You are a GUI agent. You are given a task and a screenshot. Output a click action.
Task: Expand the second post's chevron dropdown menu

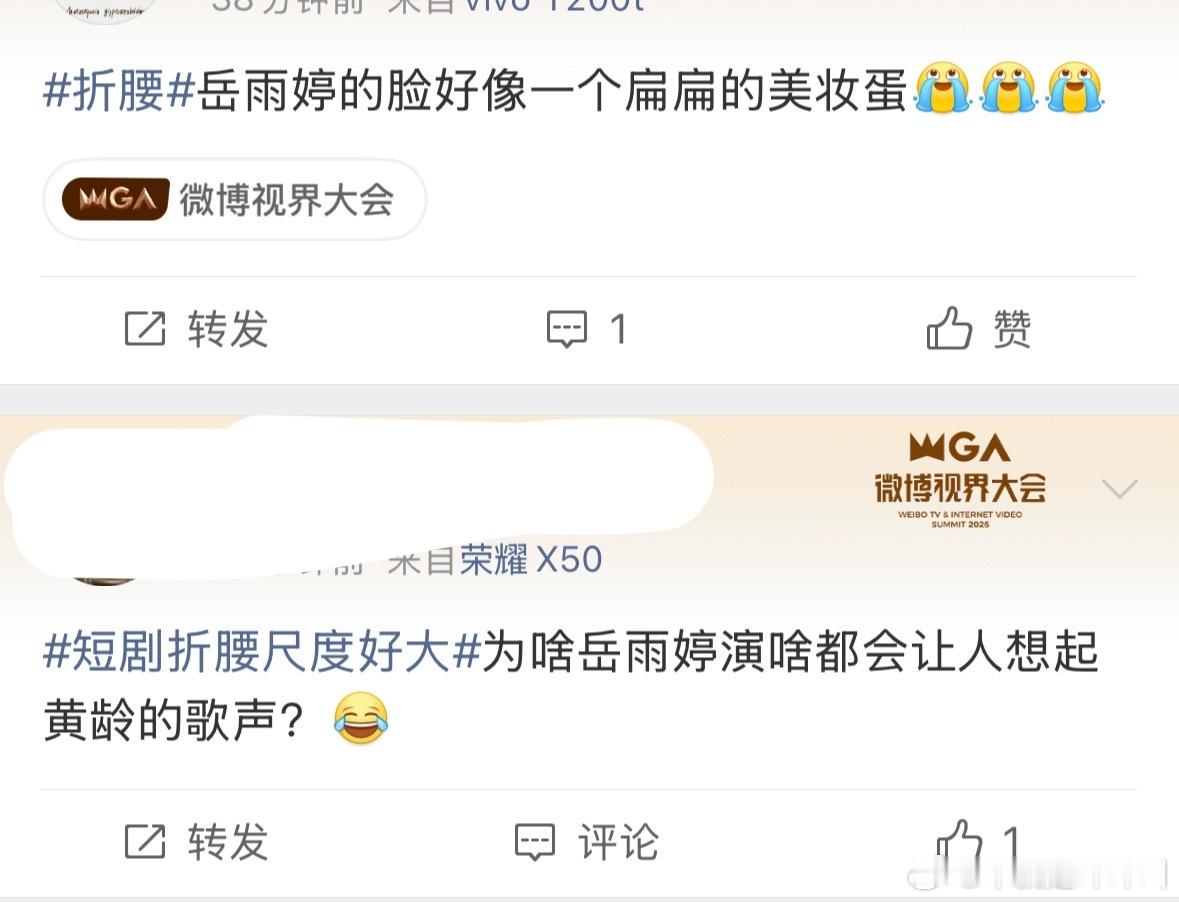pyautogui.click(x=1119, y=489)
